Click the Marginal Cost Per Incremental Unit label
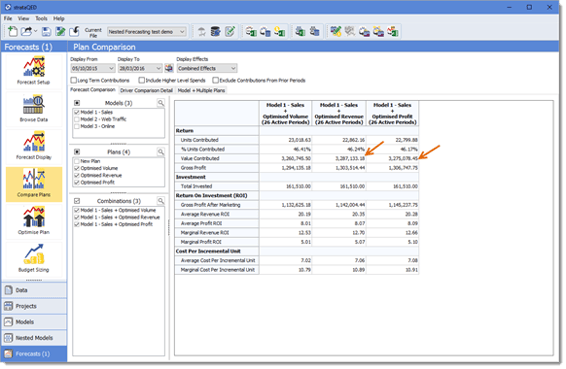Image resolution: width=566 pixels, height=369 pixels. (x=218, y=270)
